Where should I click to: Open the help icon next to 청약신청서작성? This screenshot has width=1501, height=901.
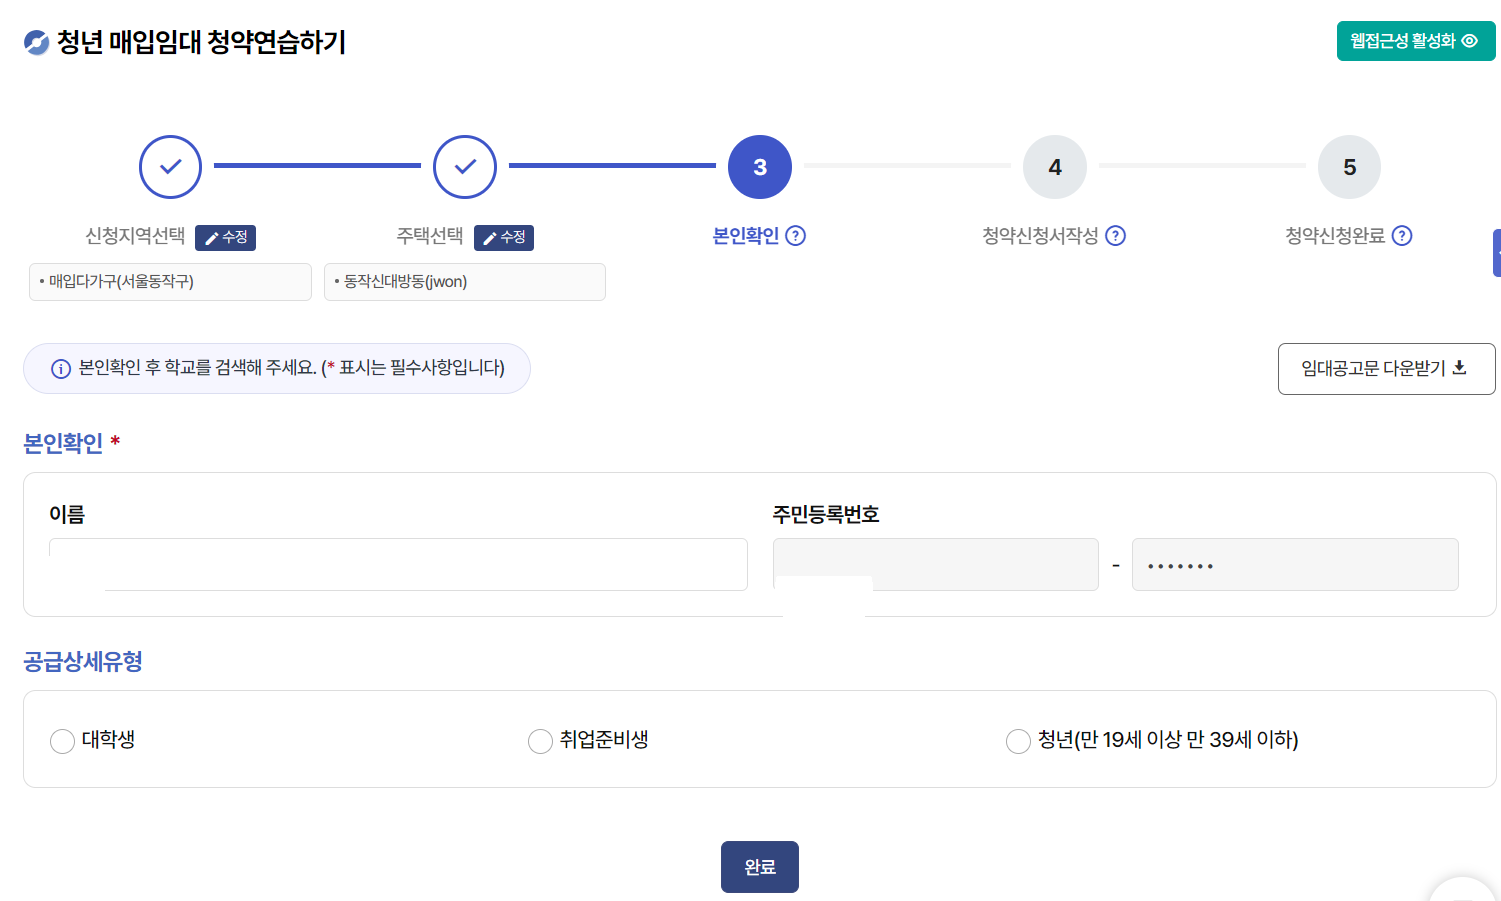click(1117, 236)
